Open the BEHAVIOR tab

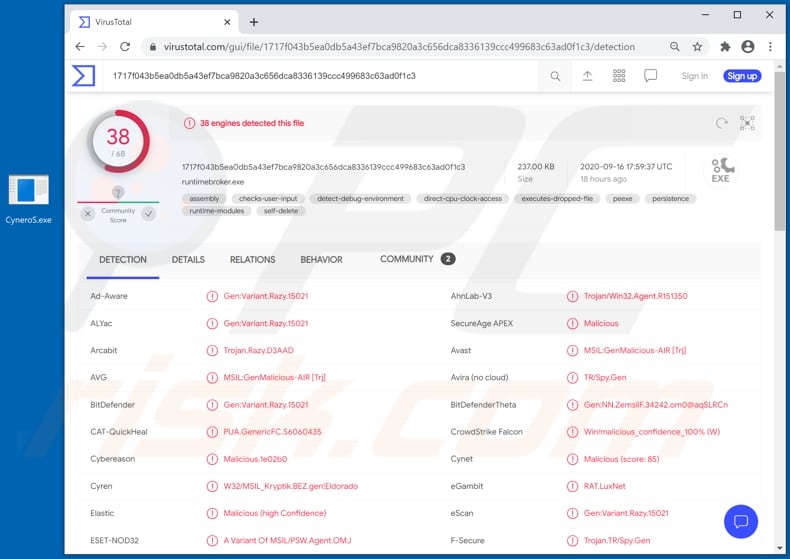321,260
